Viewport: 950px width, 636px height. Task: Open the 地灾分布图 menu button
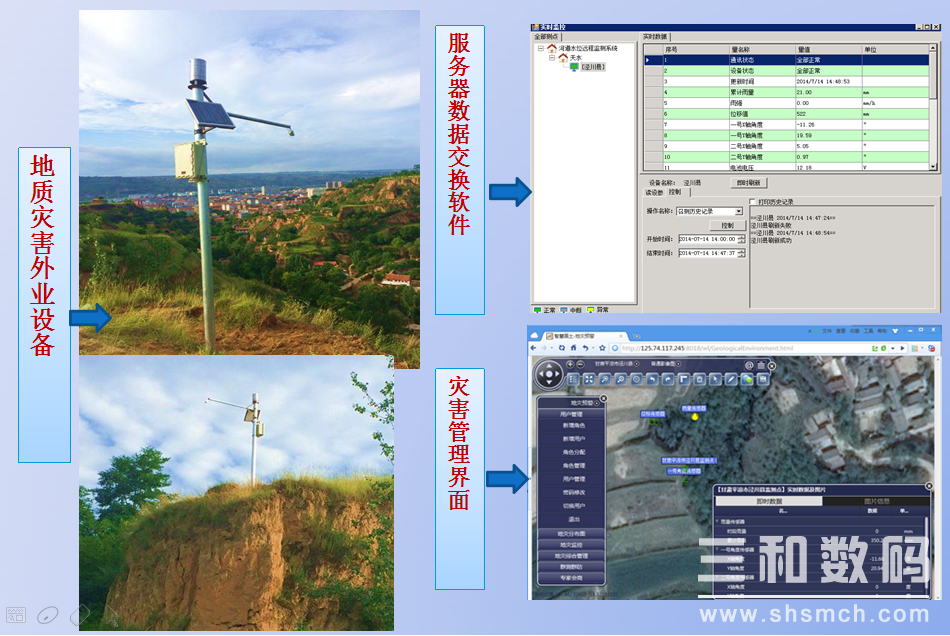[x=571, y=534]
